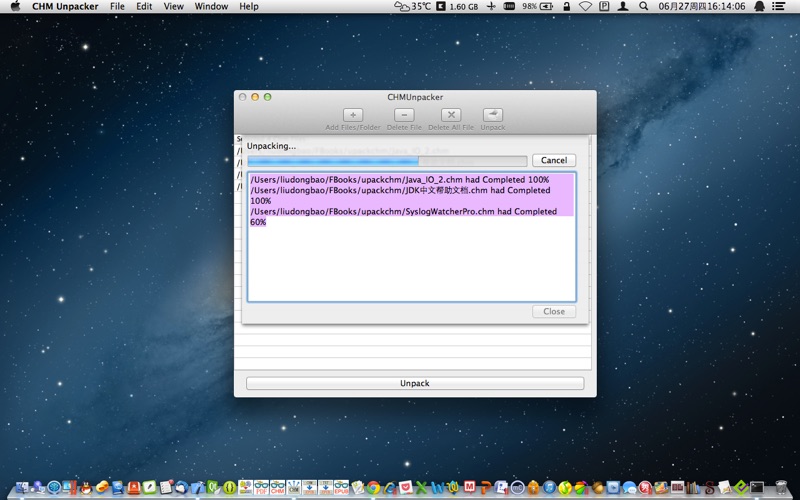This screenshot has height=500, width=800.
Task: Open the PDF reader icon in the dock
Action: [261, 487]
